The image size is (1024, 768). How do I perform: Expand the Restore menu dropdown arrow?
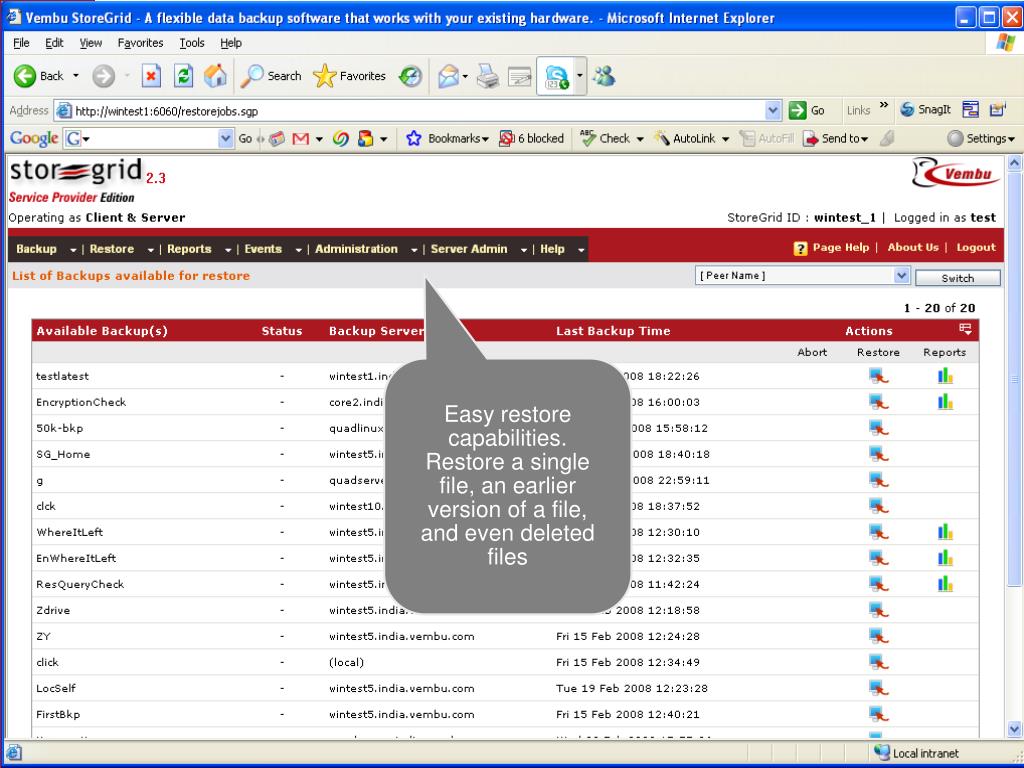coord(150,249)
